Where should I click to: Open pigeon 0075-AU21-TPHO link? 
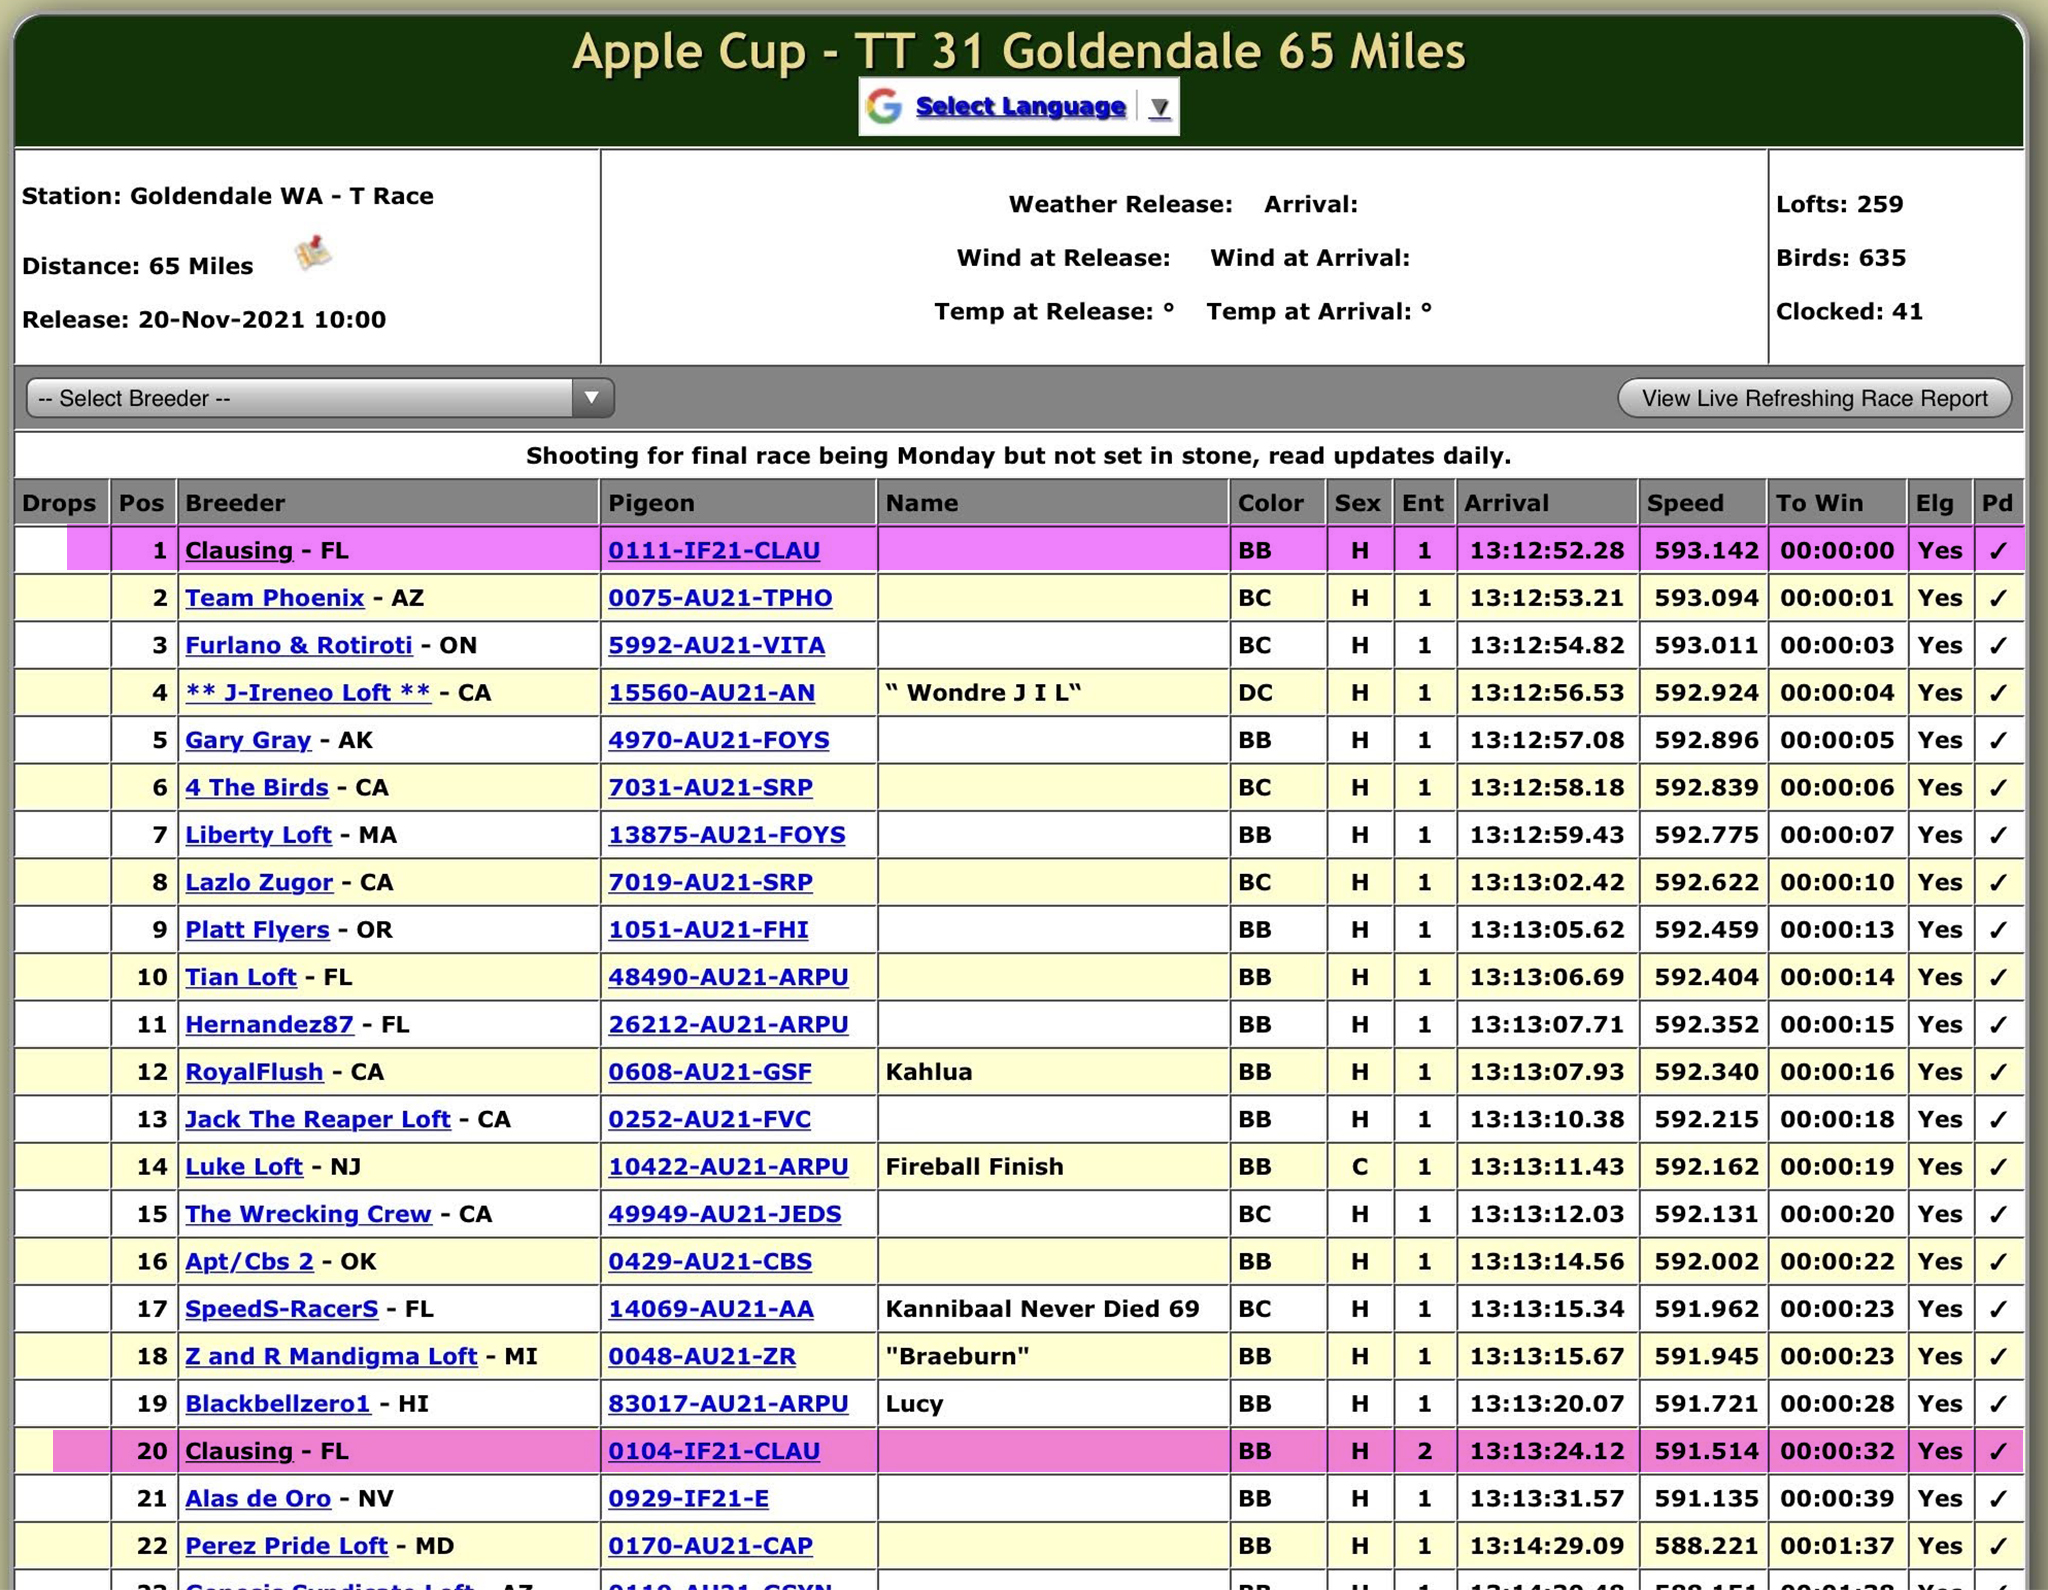point(720,598)
